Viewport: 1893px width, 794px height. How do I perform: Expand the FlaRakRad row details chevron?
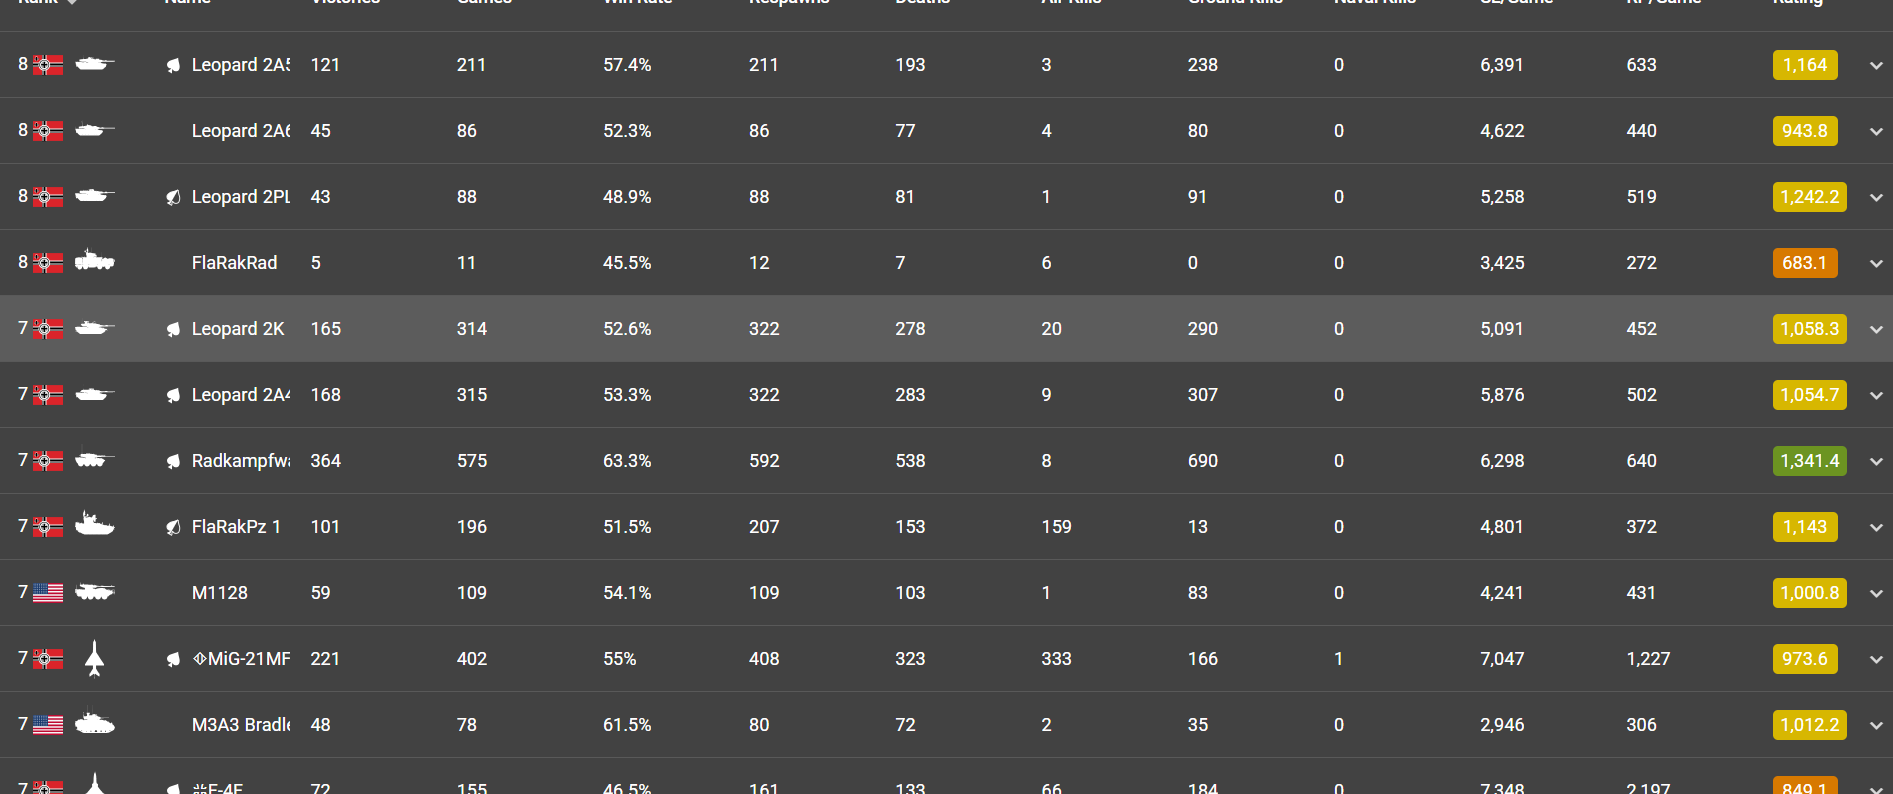click(1876, 263)
